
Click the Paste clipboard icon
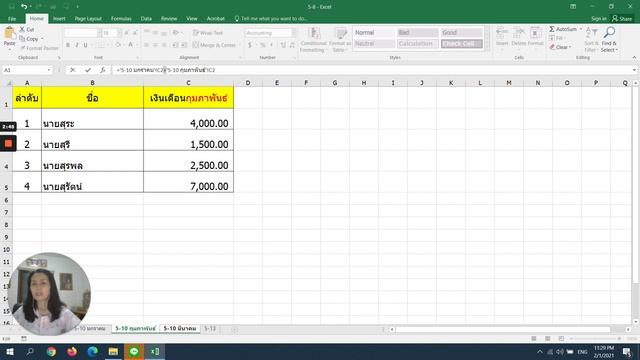[9, 33]
